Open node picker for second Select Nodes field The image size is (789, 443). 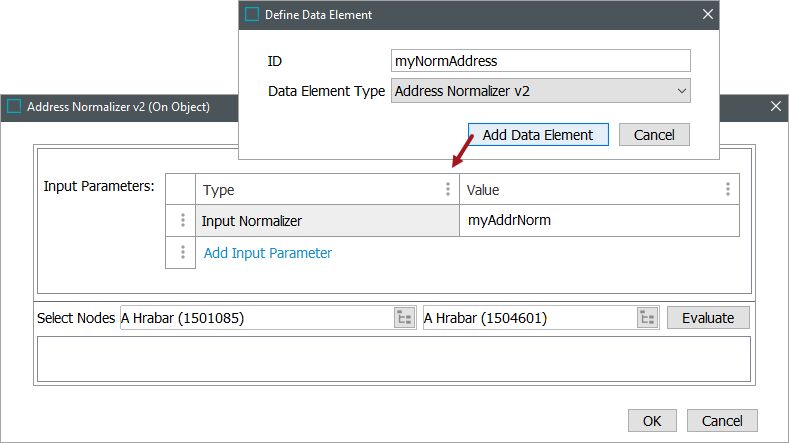[x=647, y=318]
